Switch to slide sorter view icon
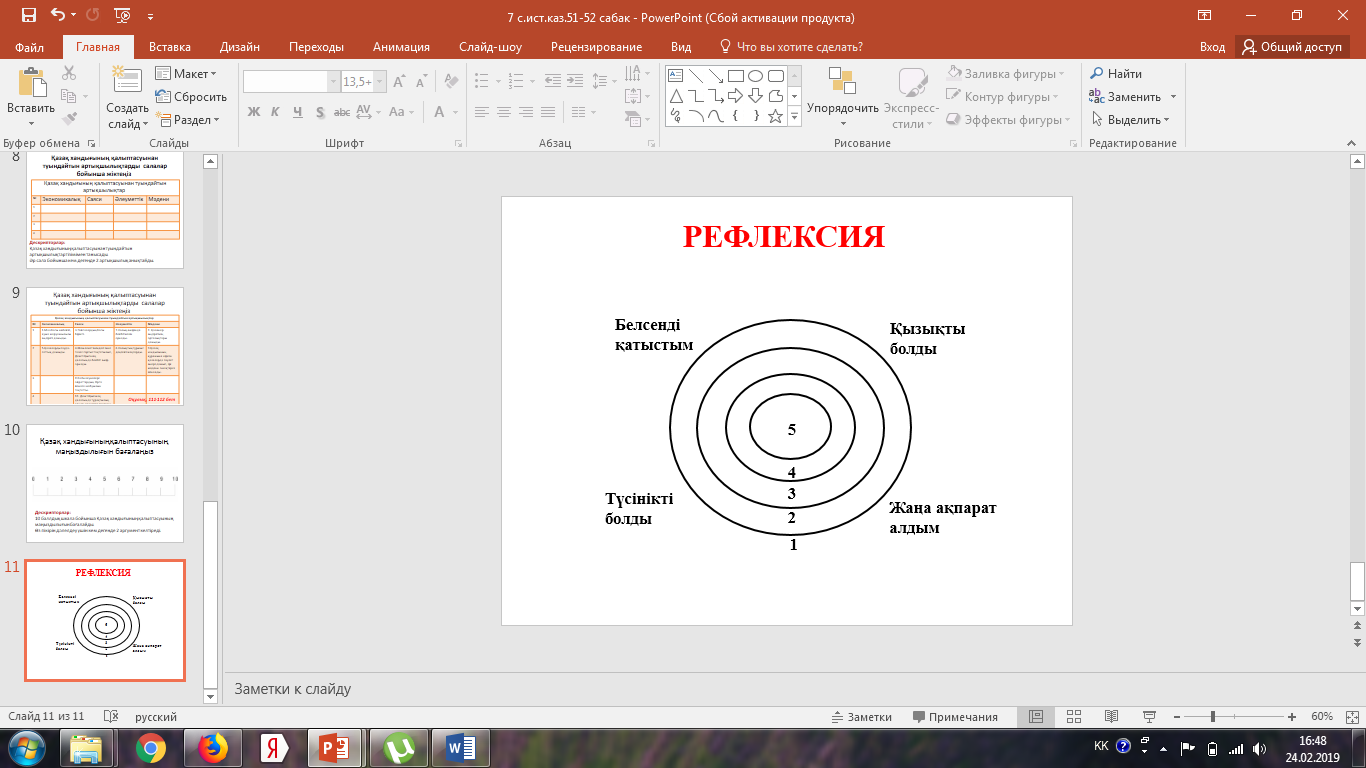 1074,717
